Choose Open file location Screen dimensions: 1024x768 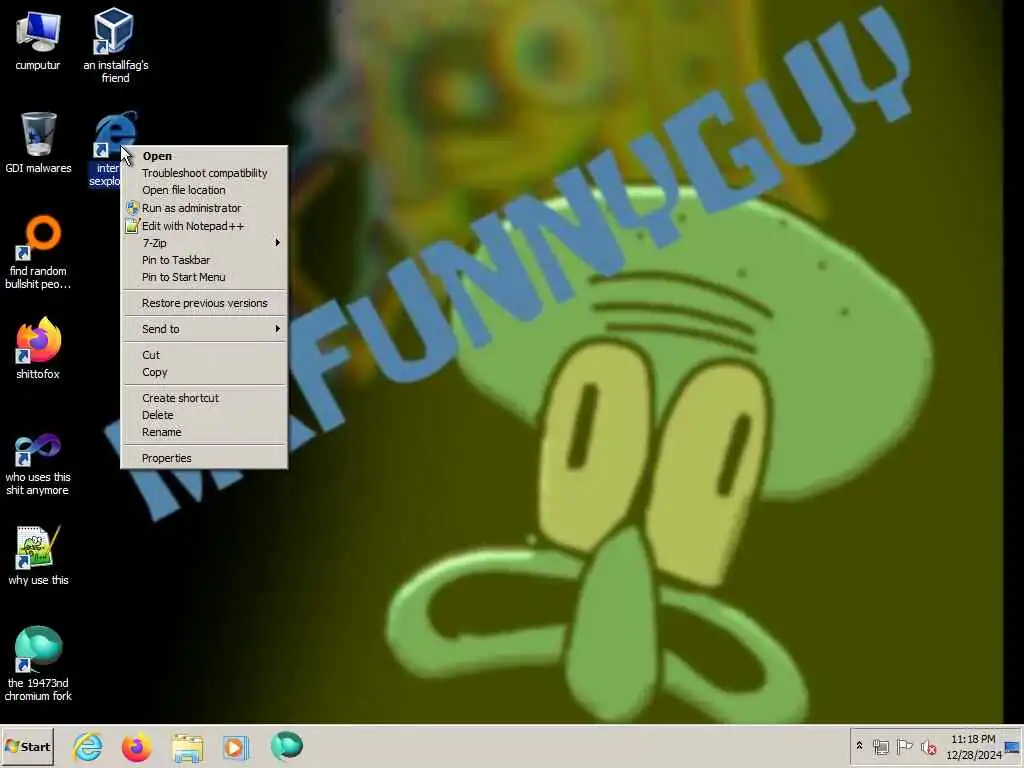(204, 190)
